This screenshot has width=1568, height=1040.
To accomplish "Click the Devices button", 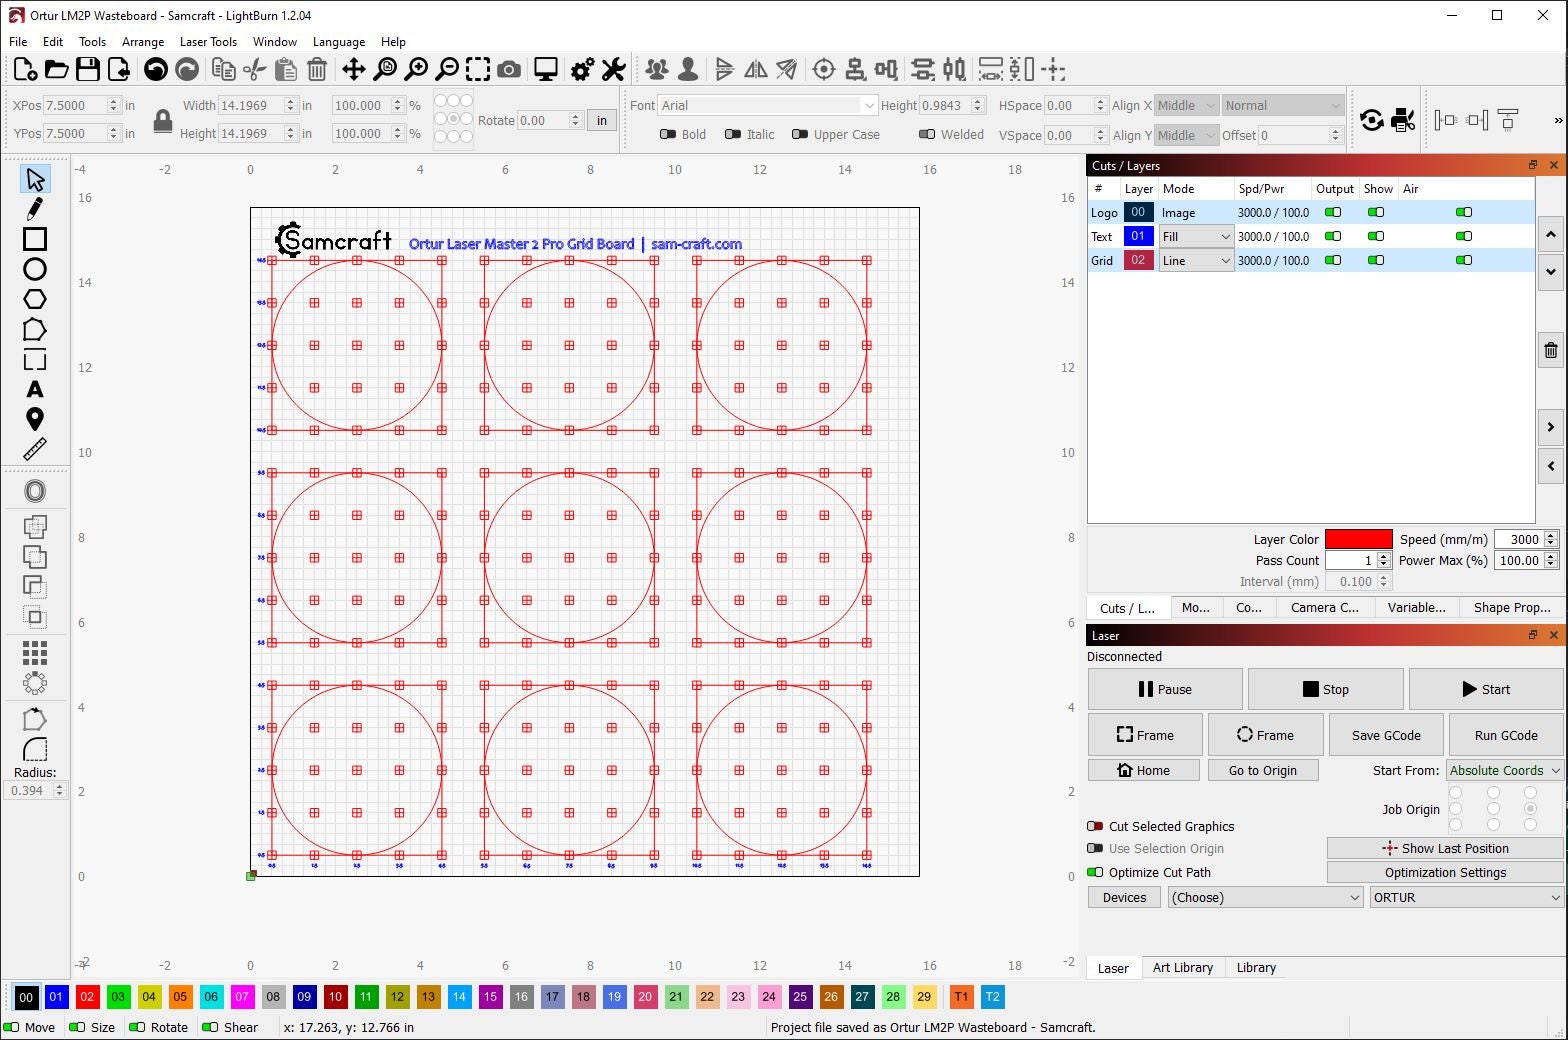I will 1124,897.
